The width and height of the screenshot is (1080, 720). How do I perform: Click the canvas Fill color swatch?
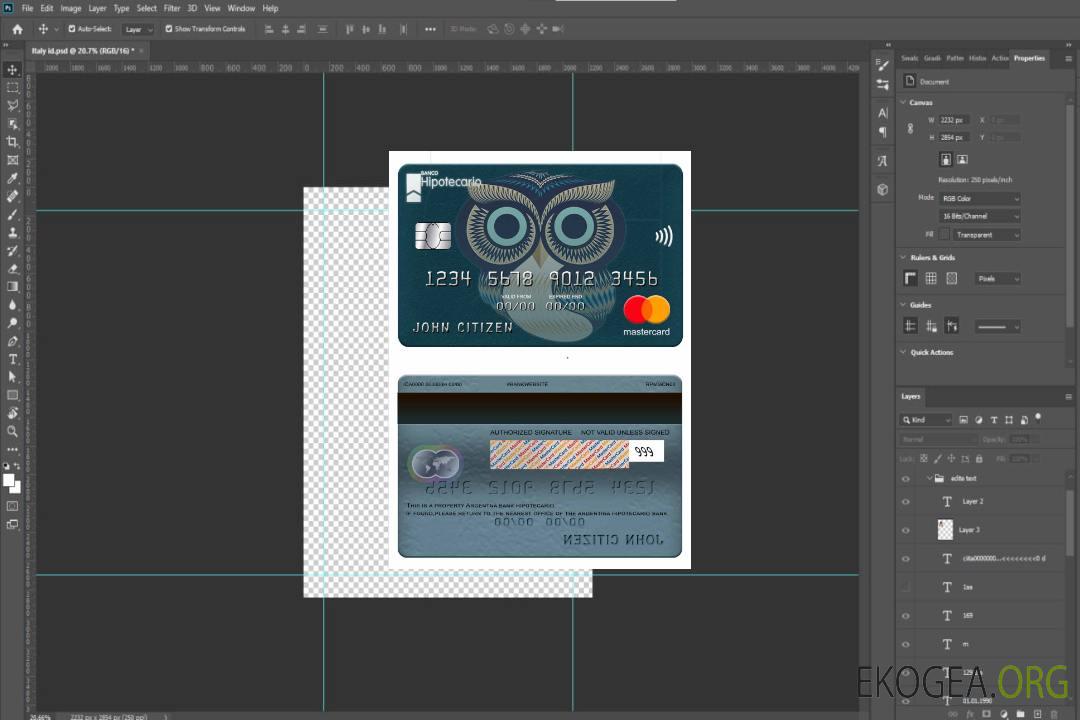click(x=945, y=235)
